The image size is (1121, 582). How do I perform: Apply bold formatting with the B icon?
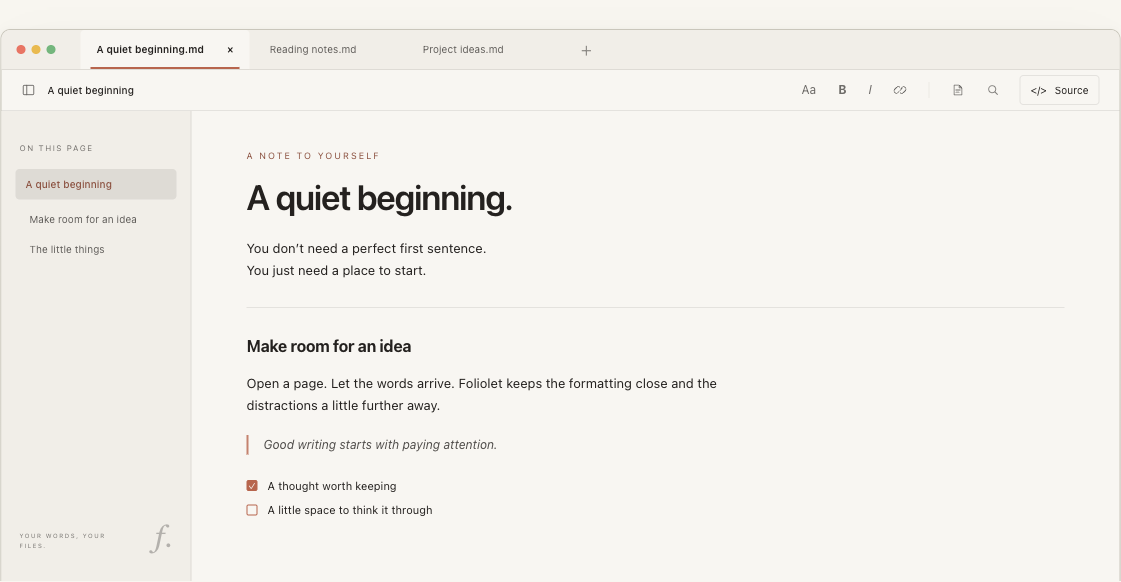(x=842, y=90)
